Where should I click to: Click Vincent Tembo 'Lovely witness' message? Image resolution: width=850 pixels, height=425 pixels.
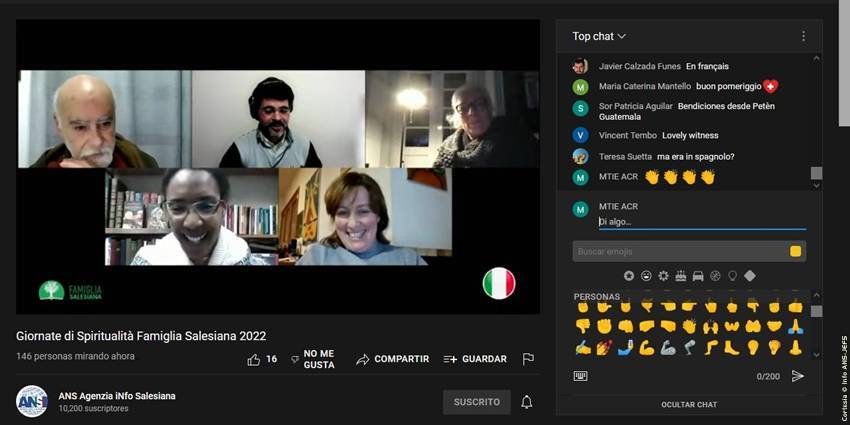690,136
